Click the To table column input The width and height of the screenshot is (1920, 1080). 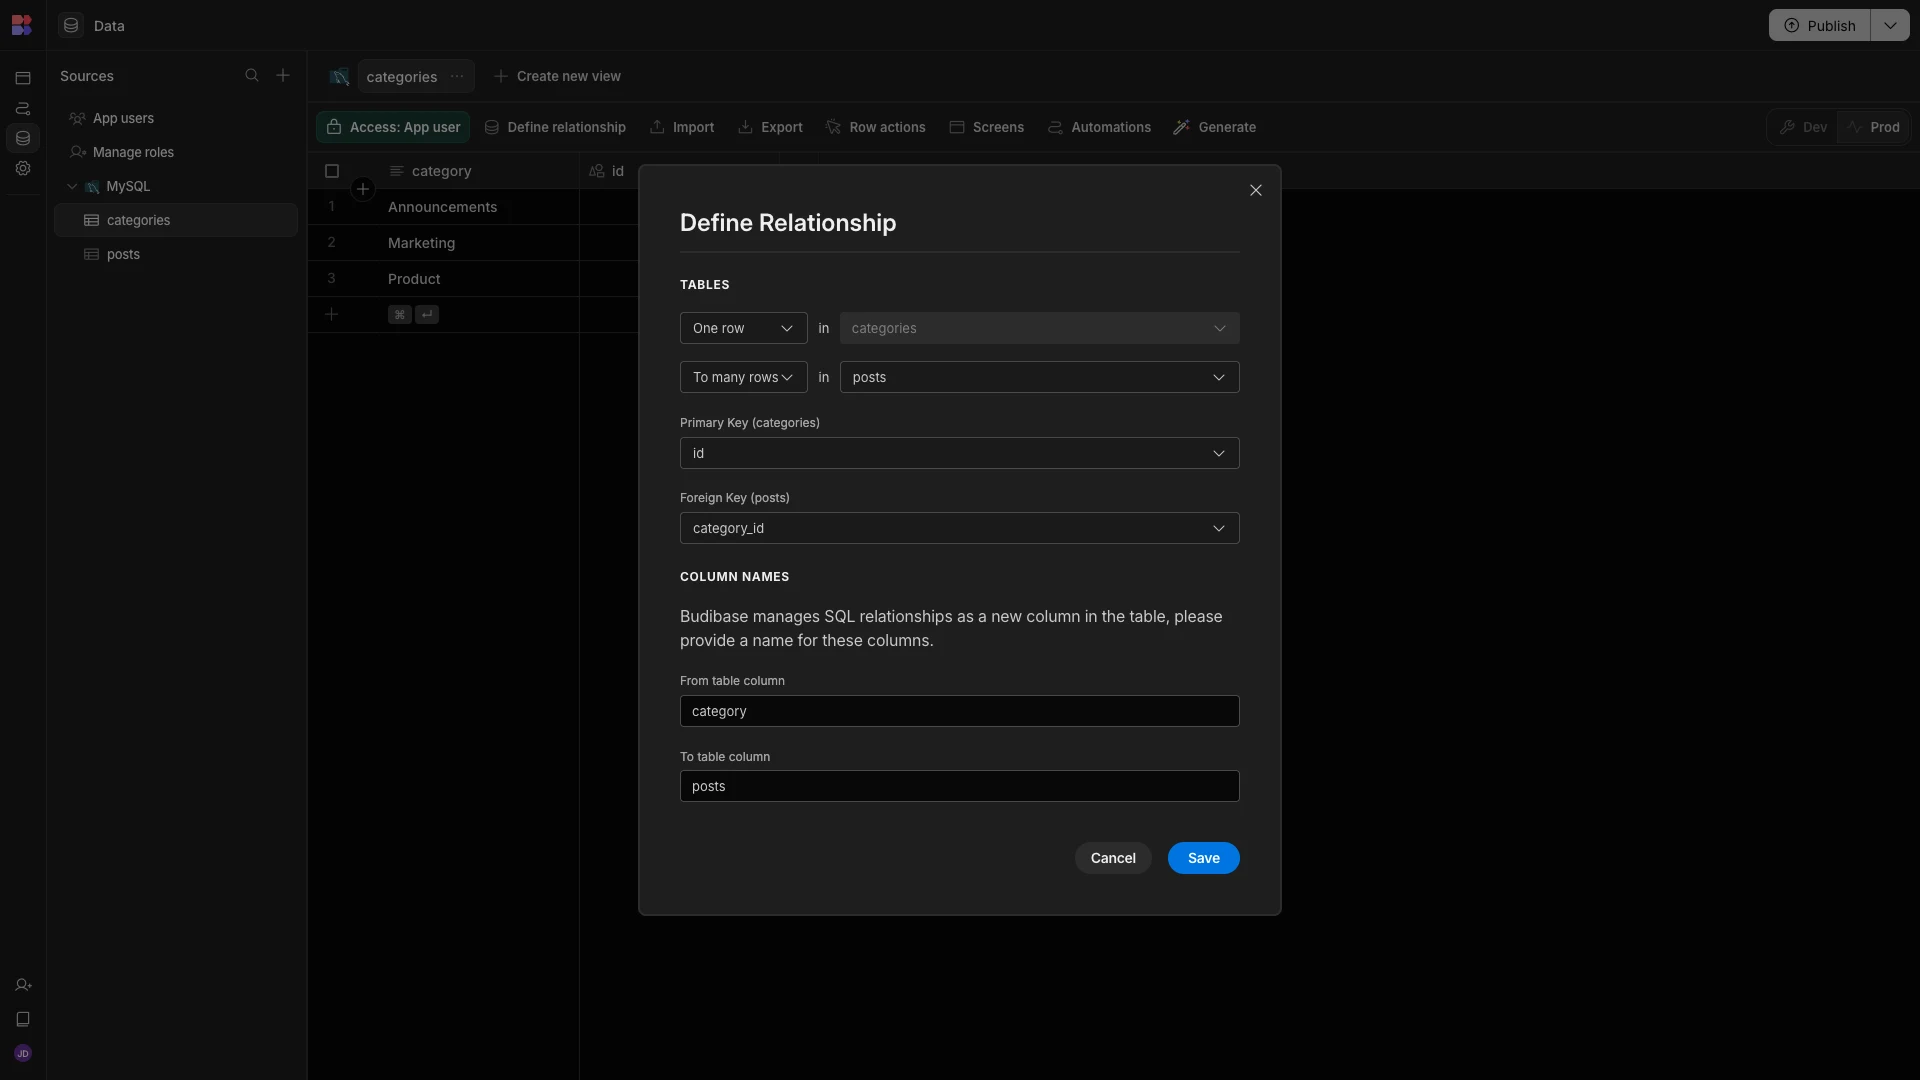tap(959, 786)
